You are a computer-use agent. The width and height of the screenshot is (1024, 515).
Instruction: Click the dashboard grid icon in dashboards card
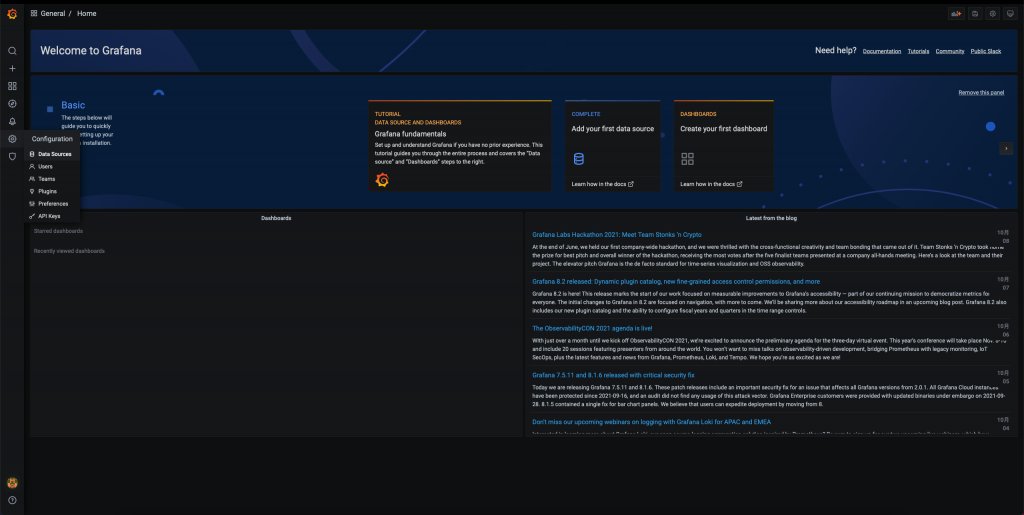pyautogui.click(x=687, y=159)
